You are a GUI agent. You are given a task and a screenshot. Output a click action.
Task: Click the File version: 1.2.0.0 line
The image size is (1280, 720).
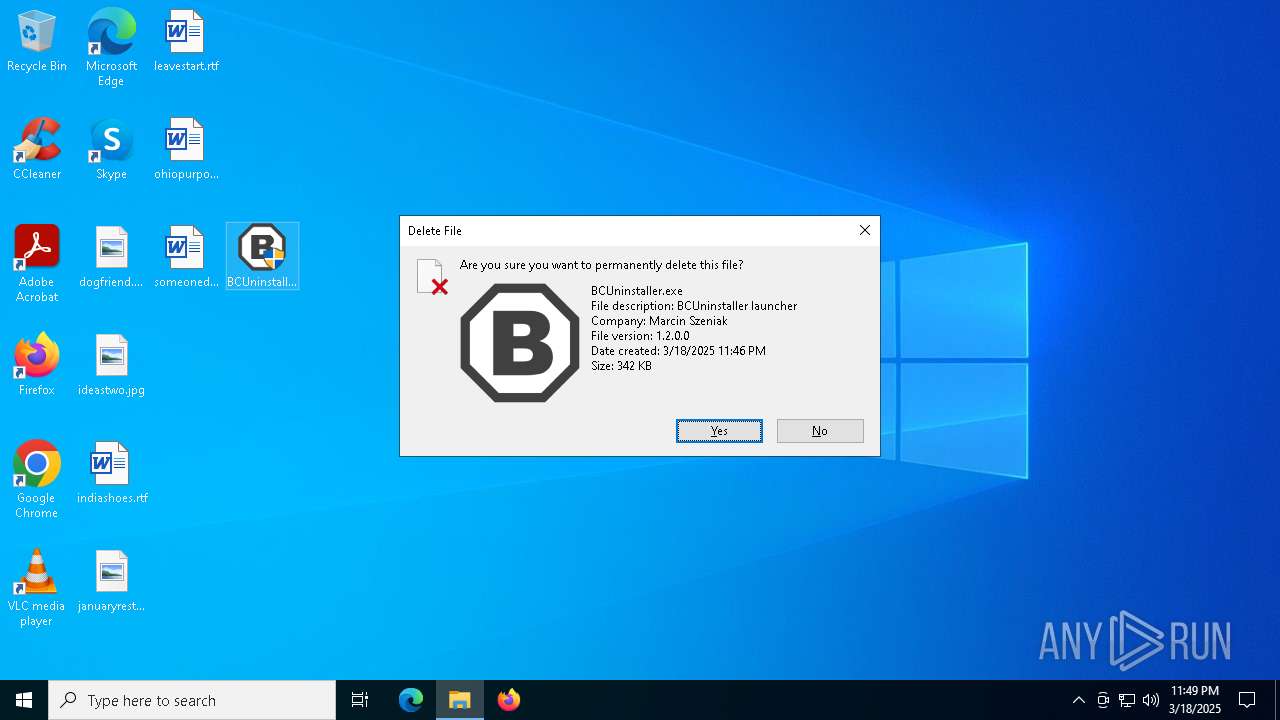tap(640, 336)
